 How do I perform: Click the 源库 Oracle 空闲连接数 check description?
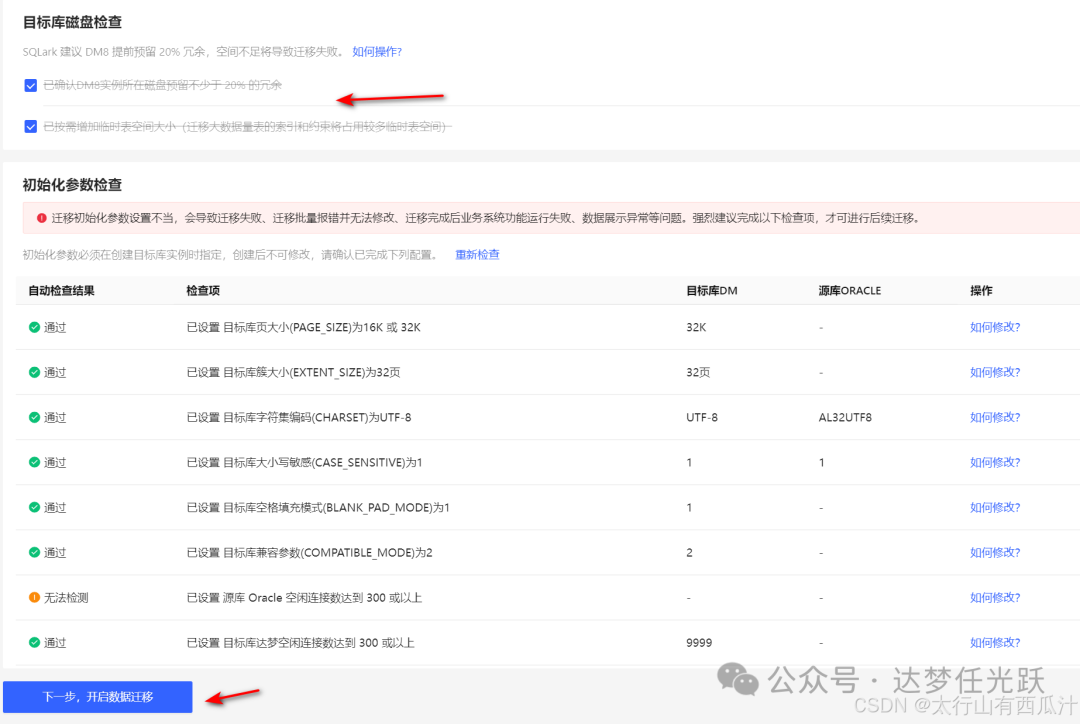pos(304,598)
